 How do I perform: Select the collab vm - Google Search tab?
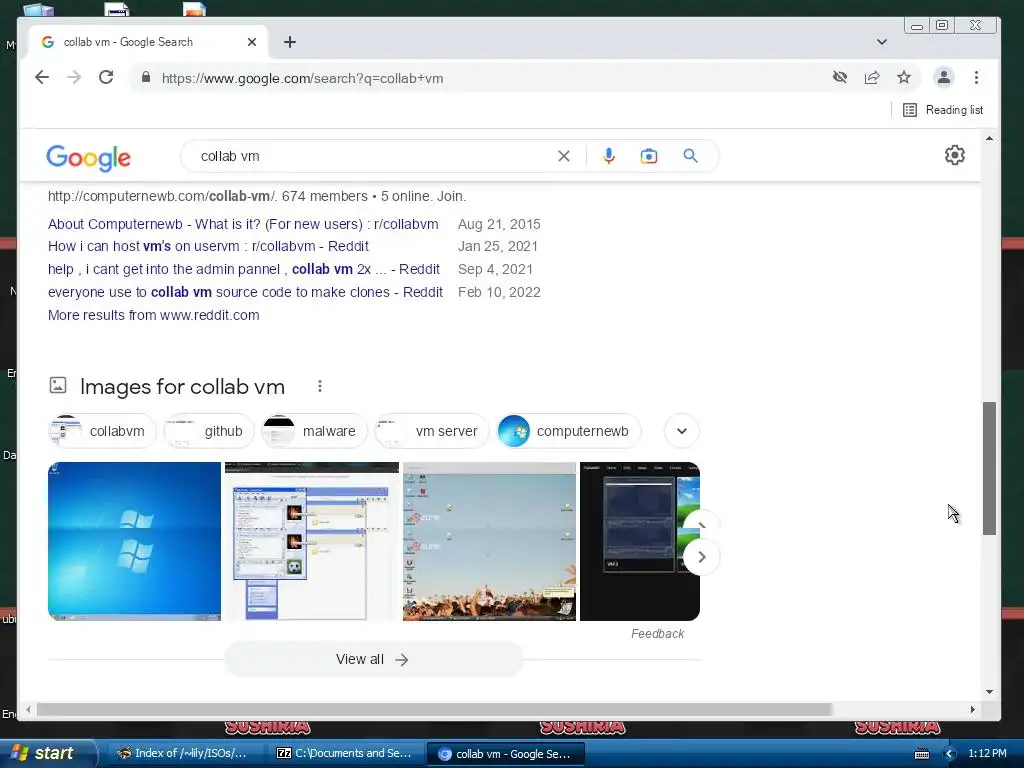(147, 42)
